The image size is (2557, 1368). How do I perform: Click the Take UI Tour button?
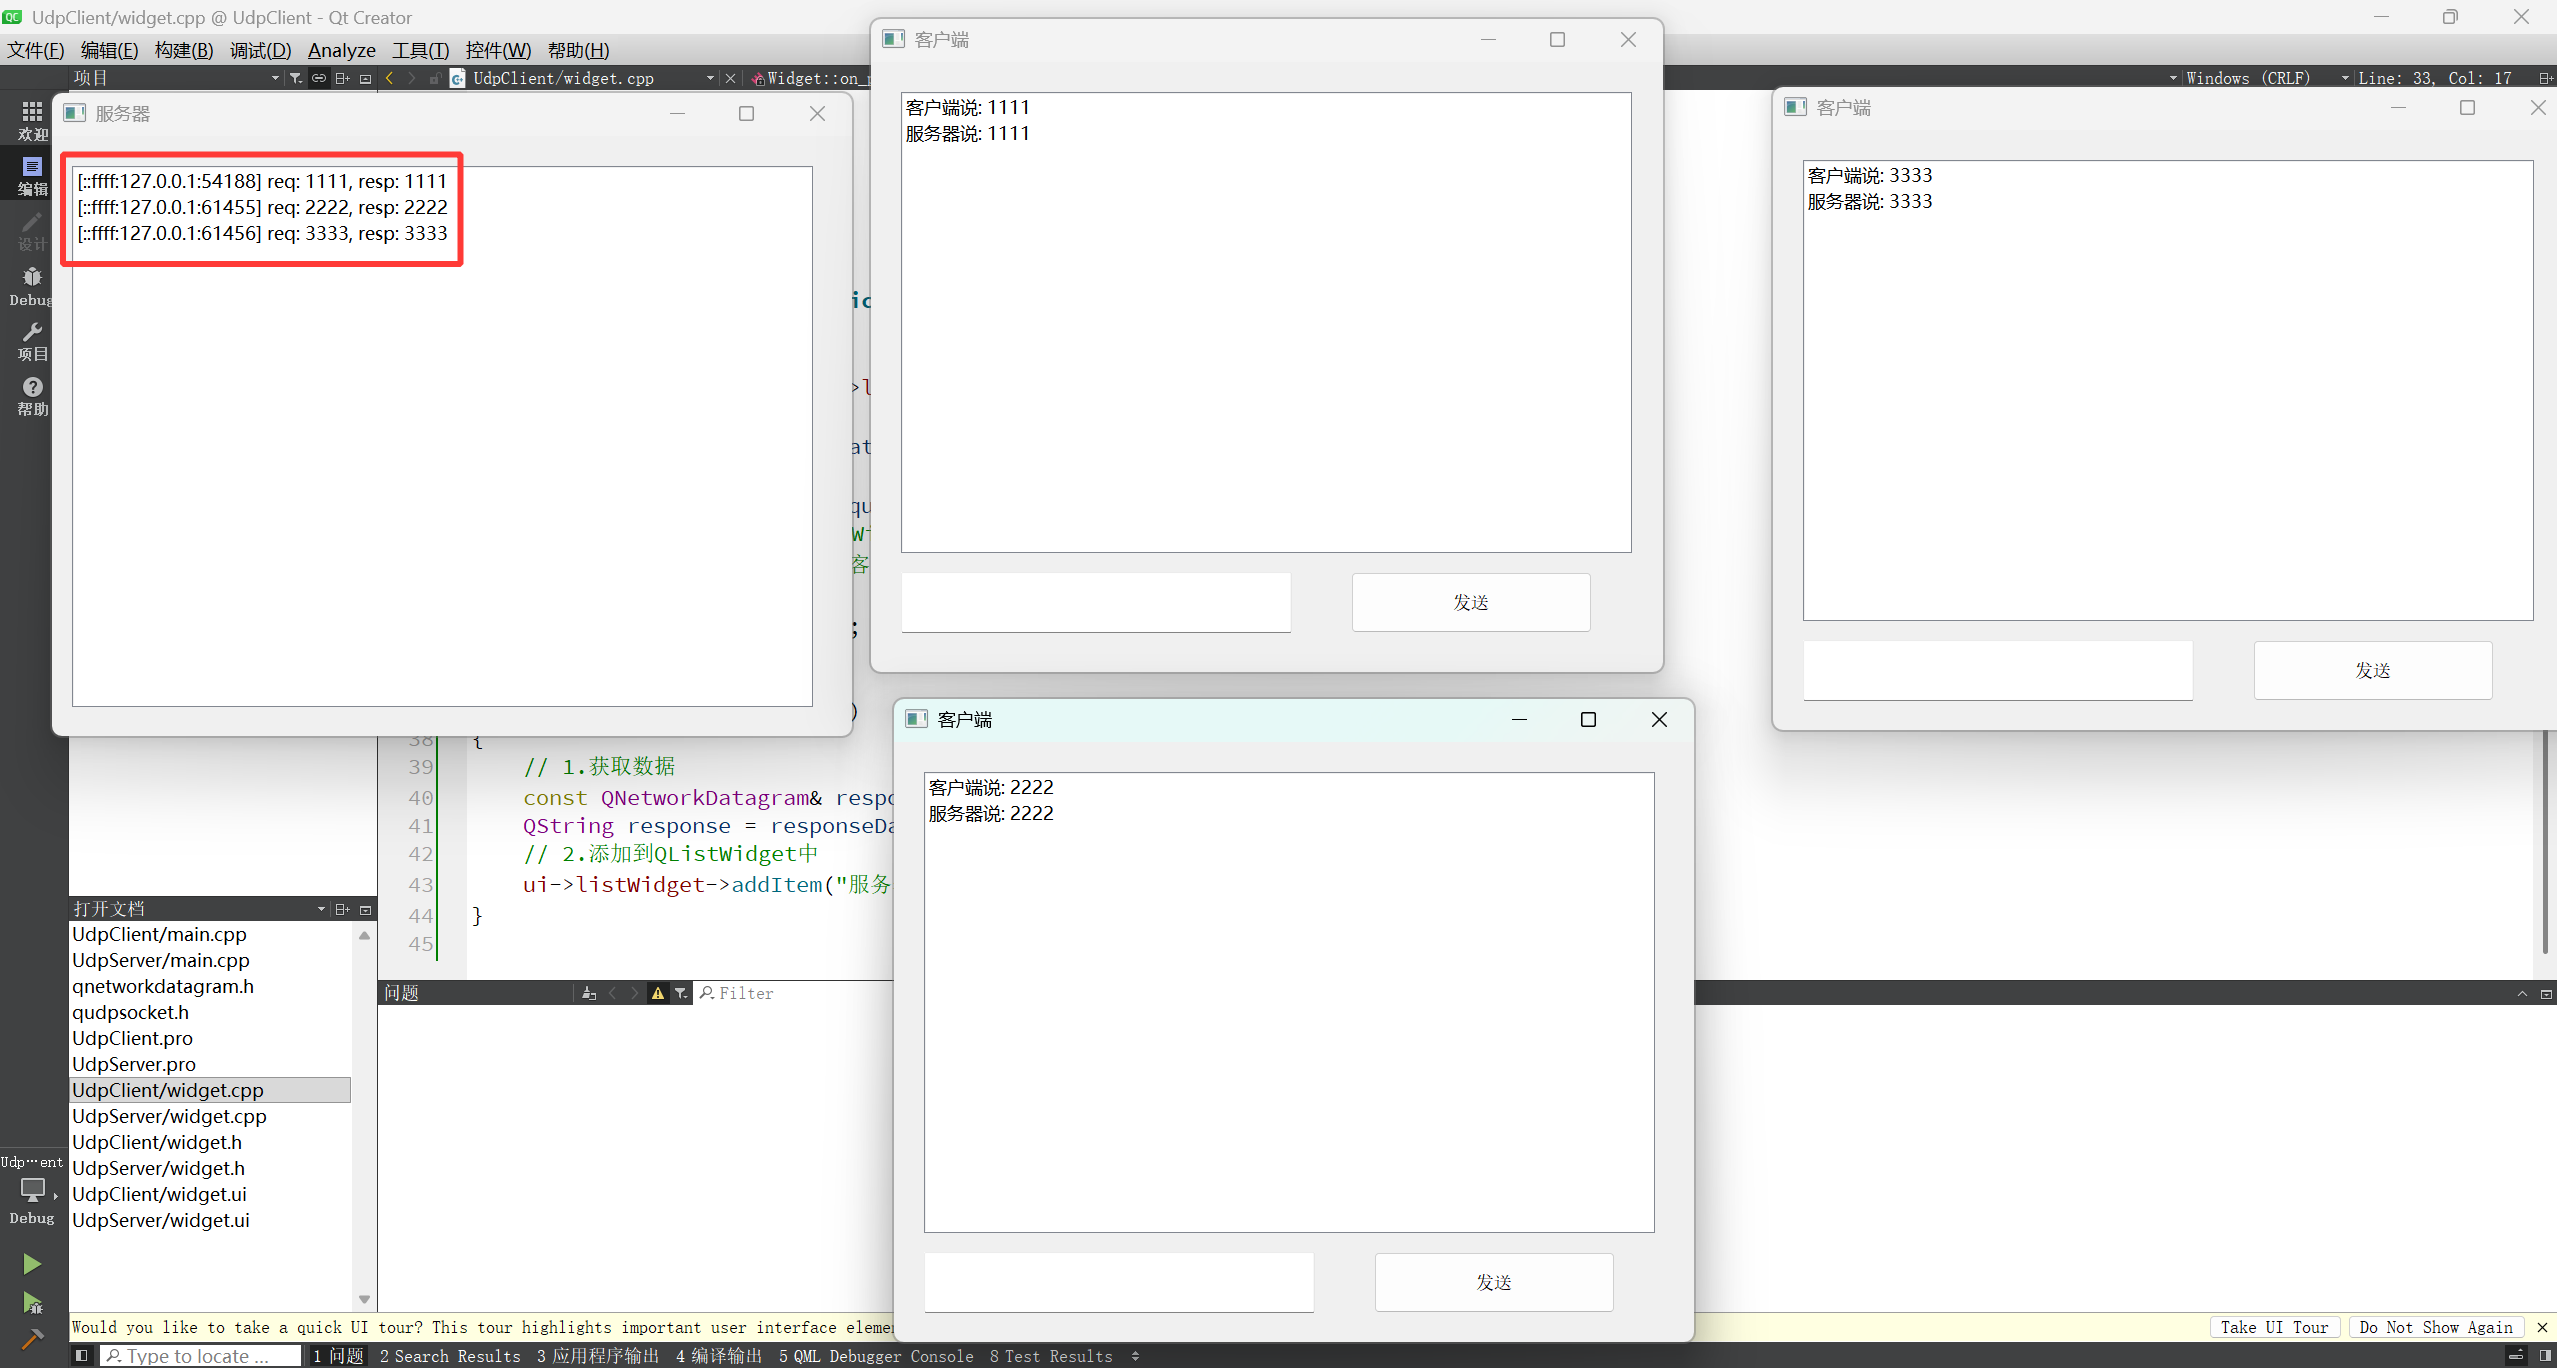(x=2273, y=1327)
